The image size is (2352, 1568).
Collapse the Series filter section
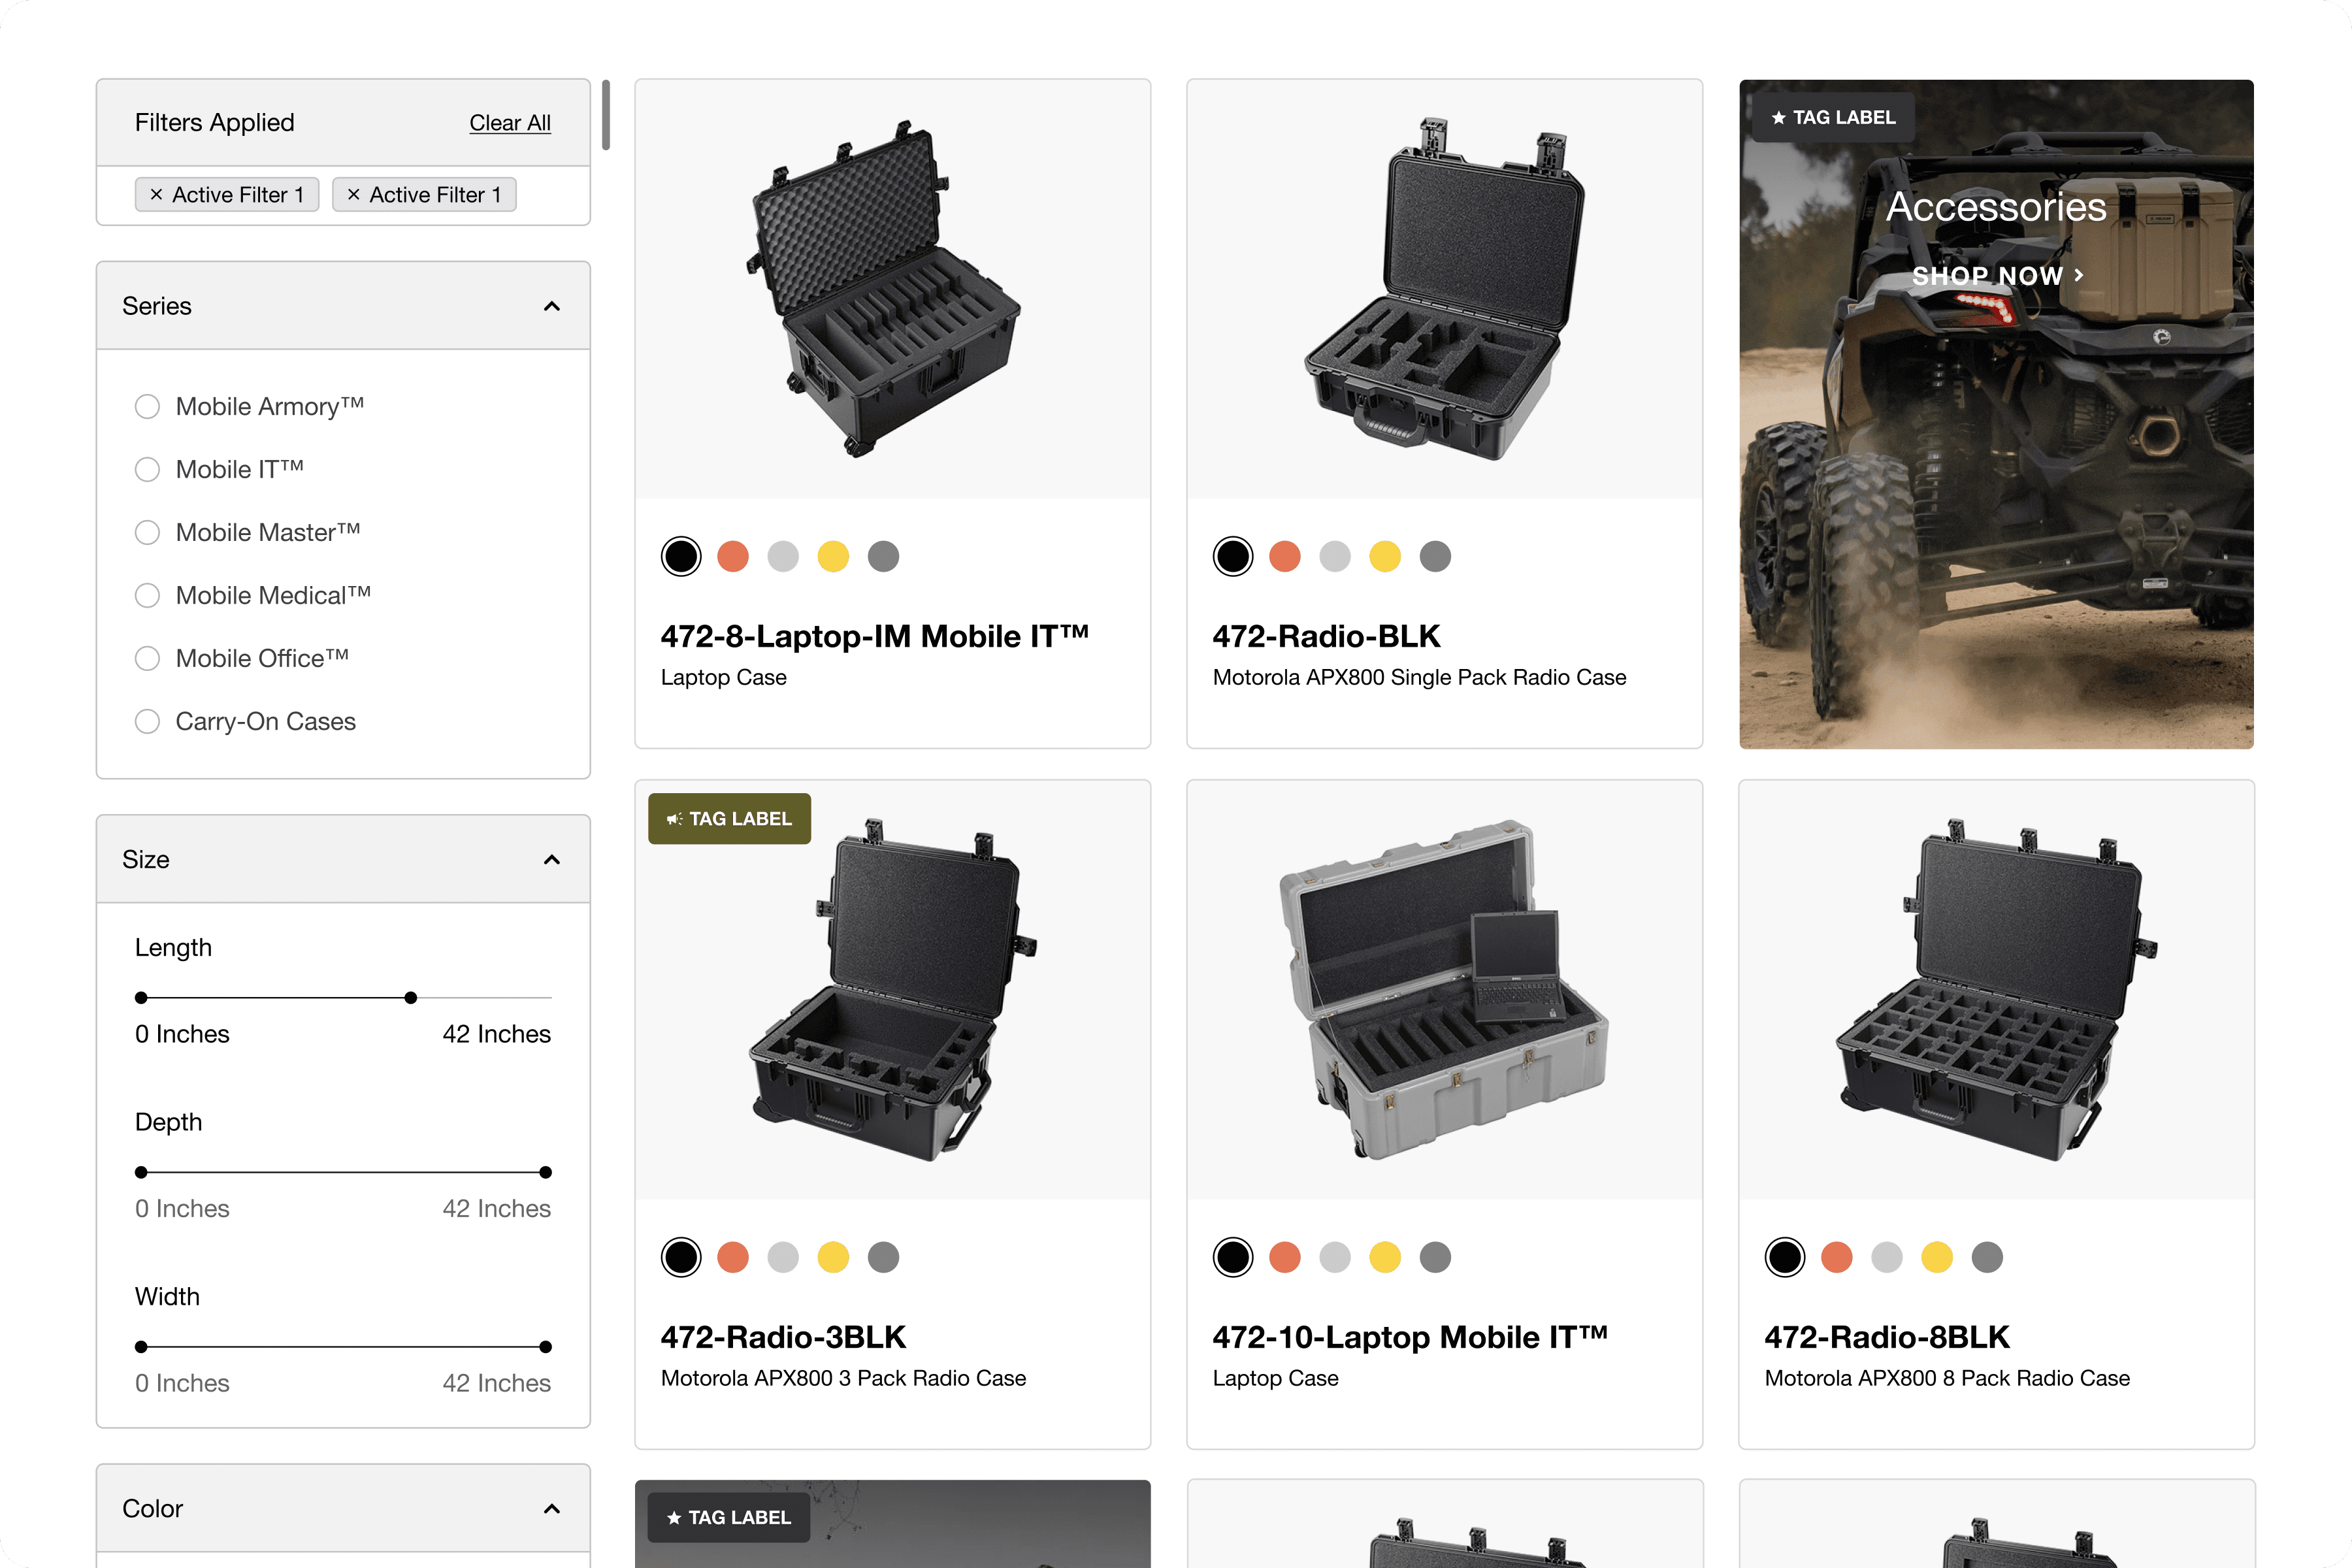551,306
